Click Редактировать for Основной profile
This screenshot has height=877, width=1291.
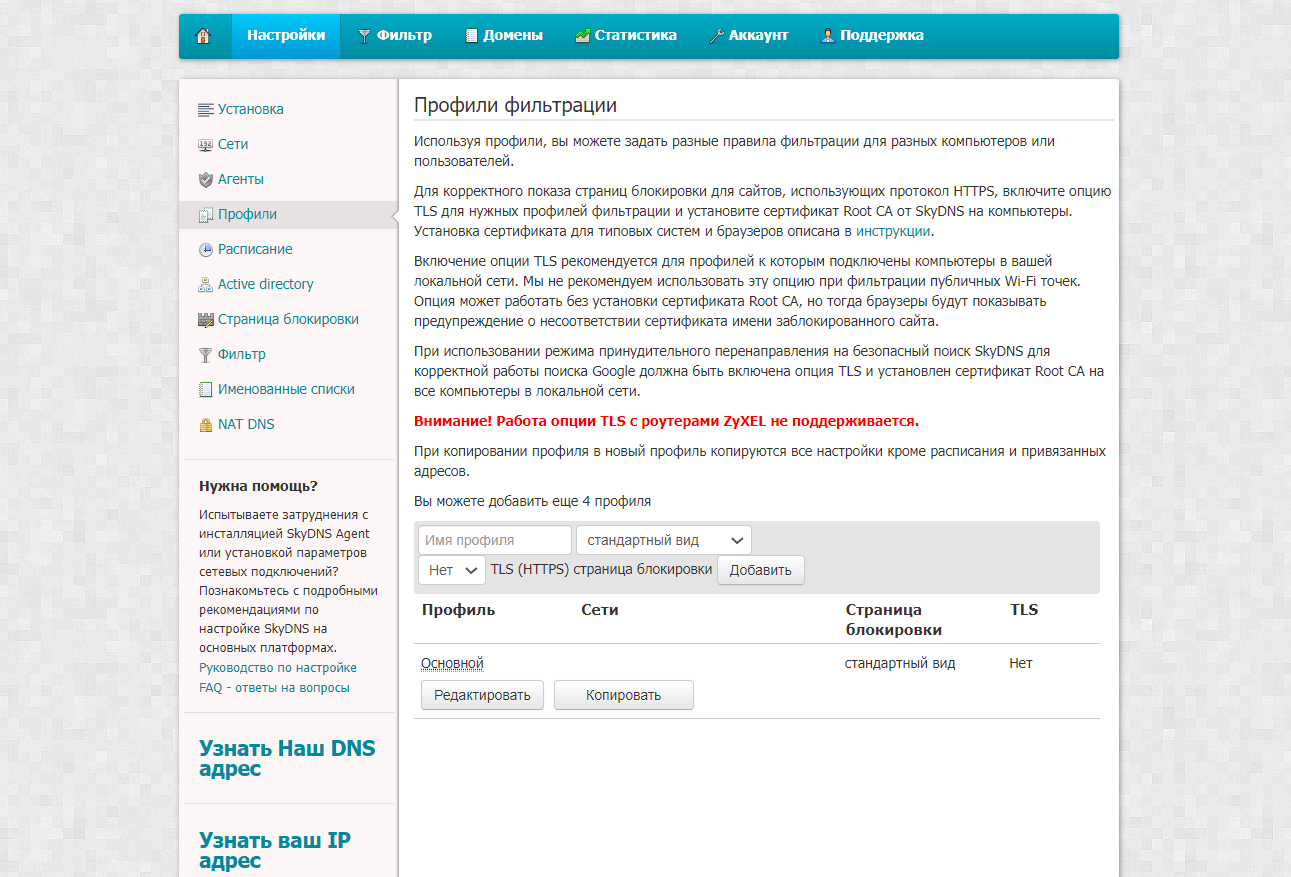click(x=482, y=695)
